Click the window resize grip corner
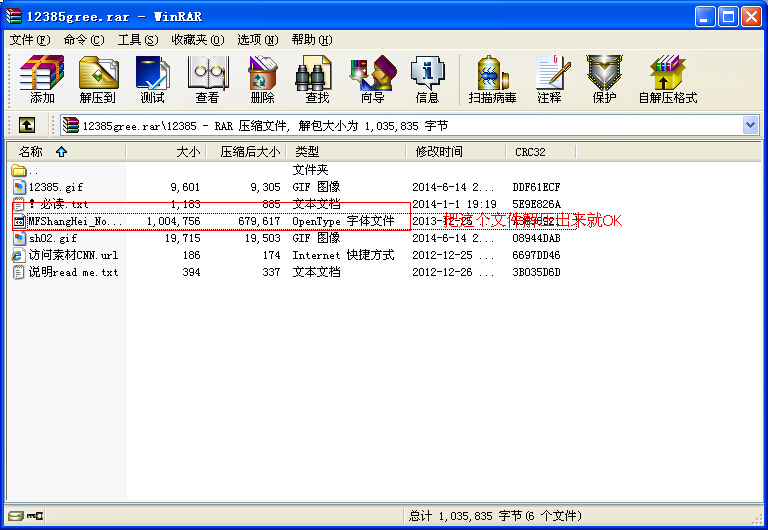 pyautogui.click(x=758, y=519)
